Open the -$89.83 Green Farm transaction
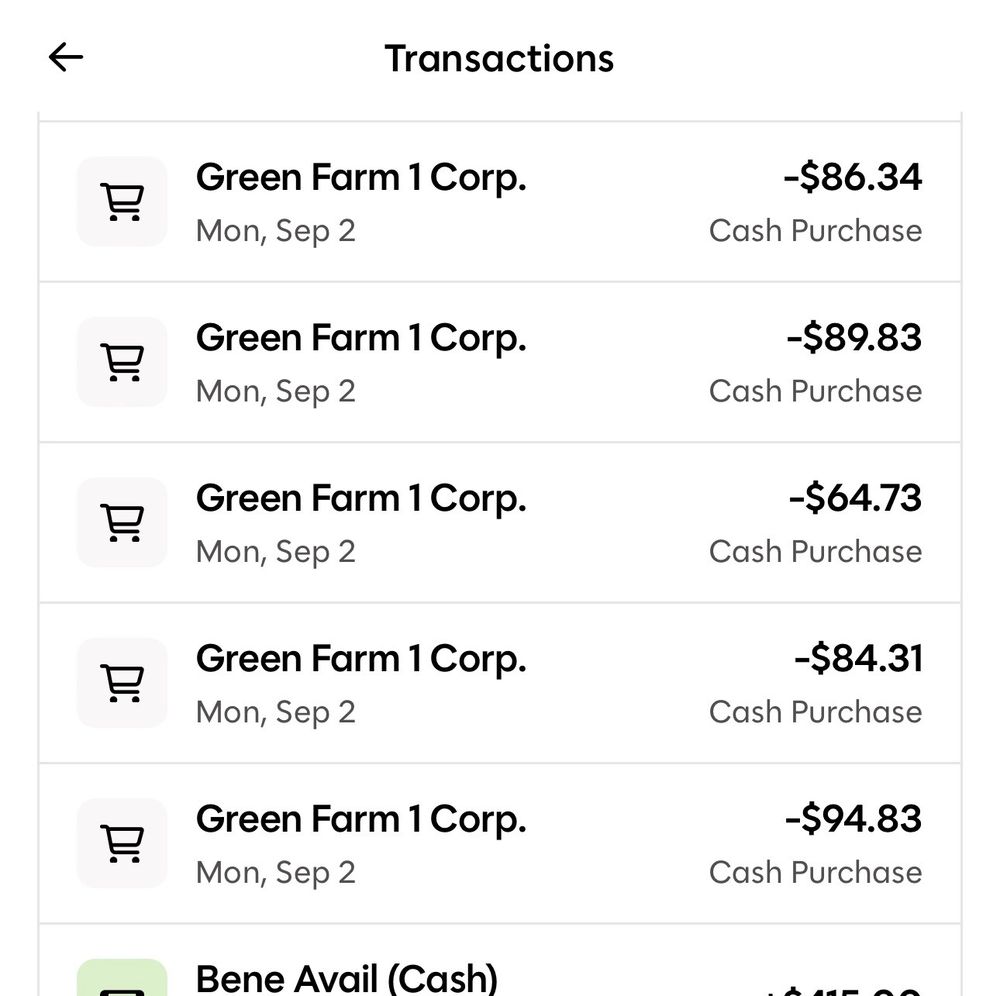This screenshot has height=996, width=1000. click(500, 362)
